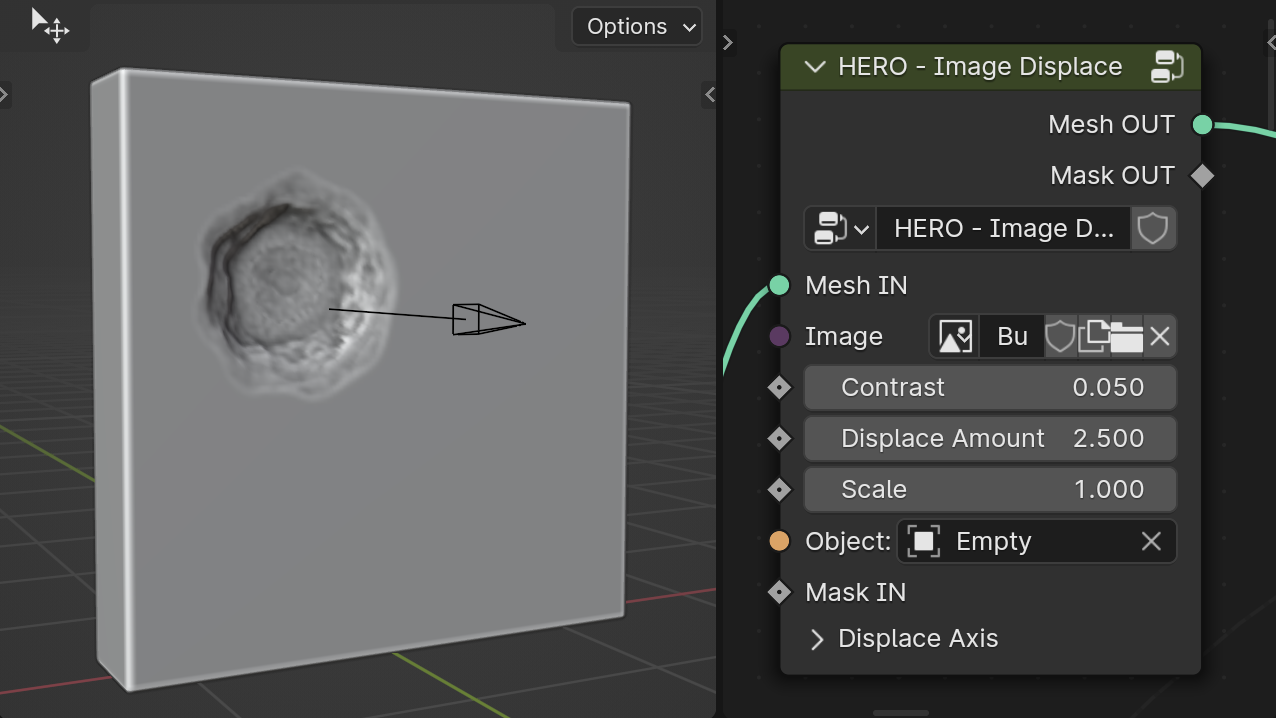1276x718 pixels.
Task: Click the 'HERO - Image Displace' node title
Action: tap(980, 67)
